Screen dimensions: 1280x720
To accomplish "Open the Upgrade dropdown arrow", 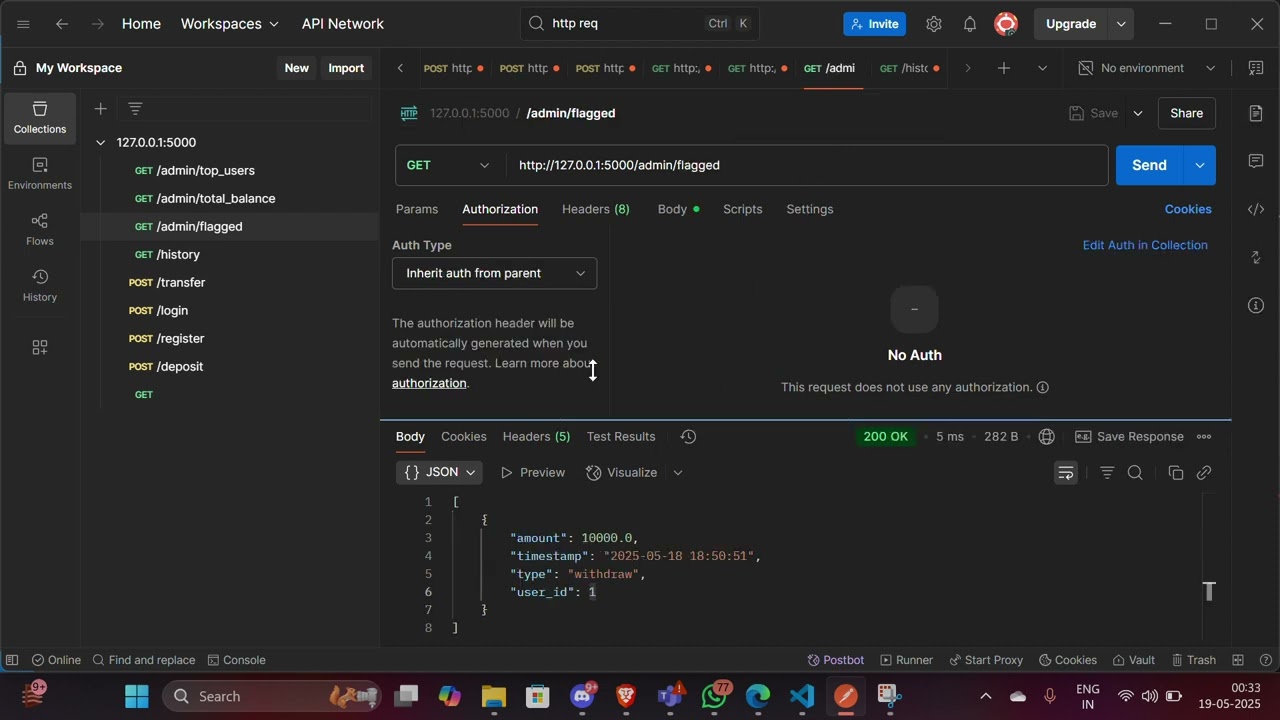I will (x=1121, y=24).
